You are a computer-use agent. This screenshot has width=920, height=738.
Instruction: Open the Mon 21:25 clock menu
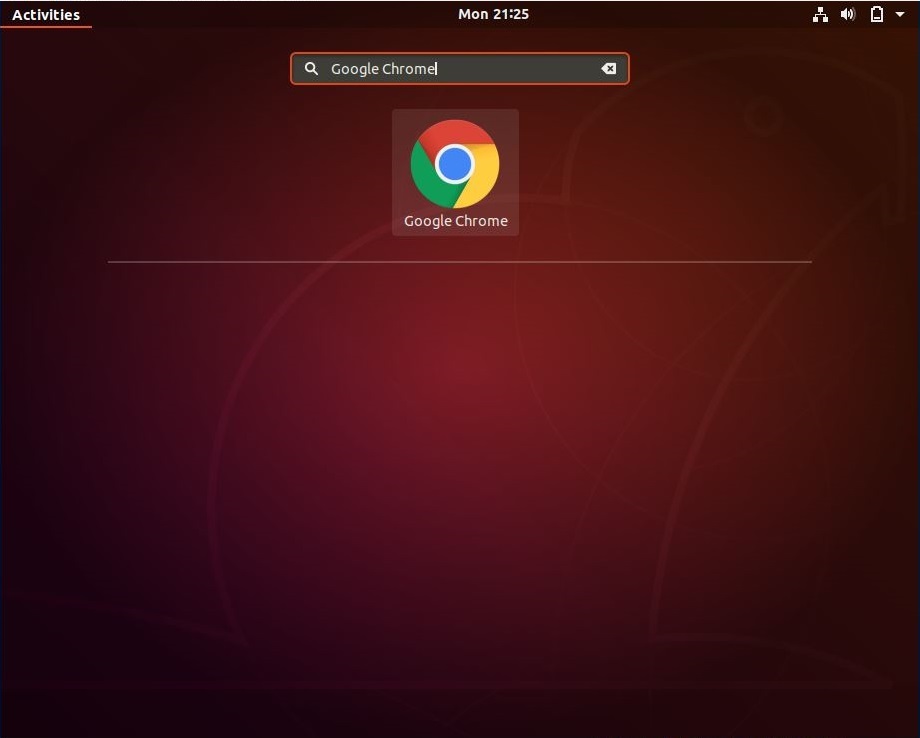point(493,14)
